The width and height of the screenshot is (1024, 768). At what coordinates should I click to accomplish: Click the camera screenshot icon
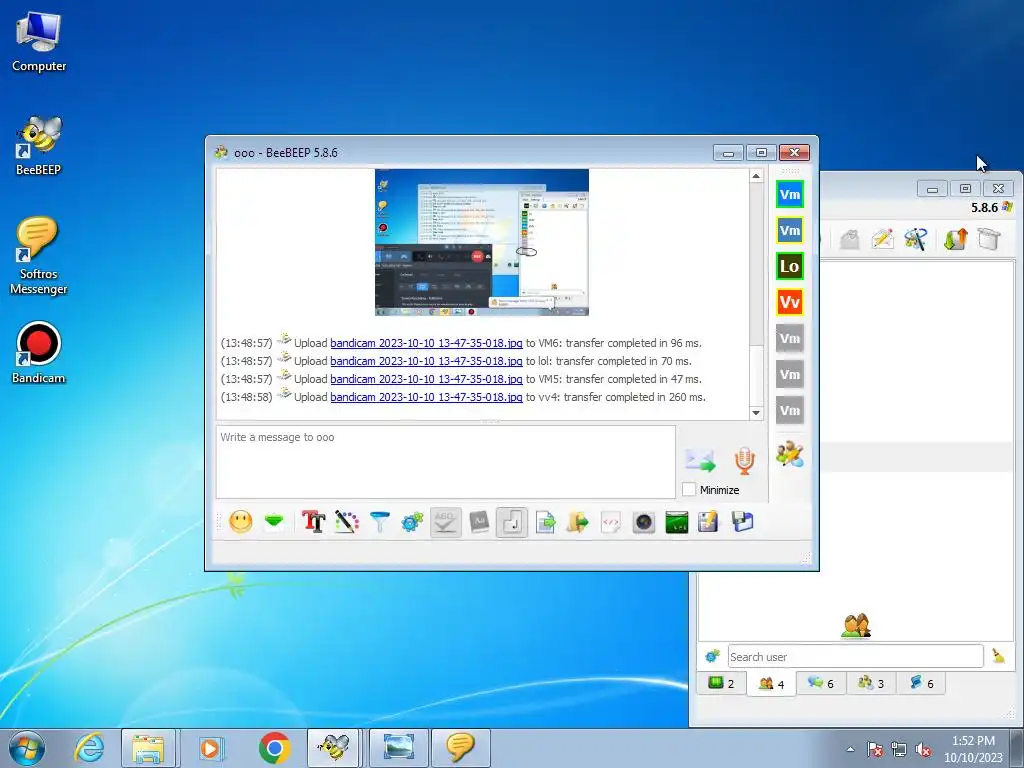[x=644, y=522]
